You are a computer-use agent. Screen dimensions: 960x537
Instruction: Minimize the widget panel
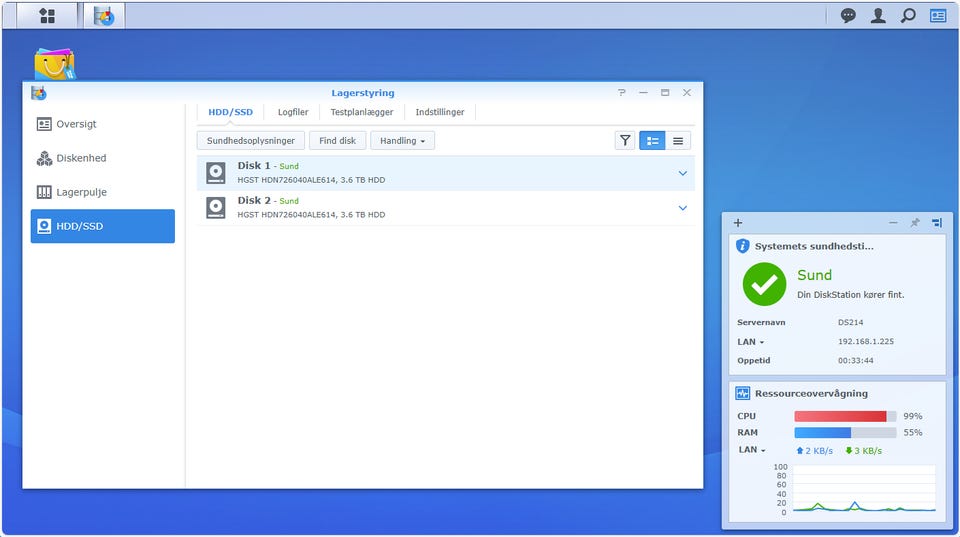(x=893, y=223)
